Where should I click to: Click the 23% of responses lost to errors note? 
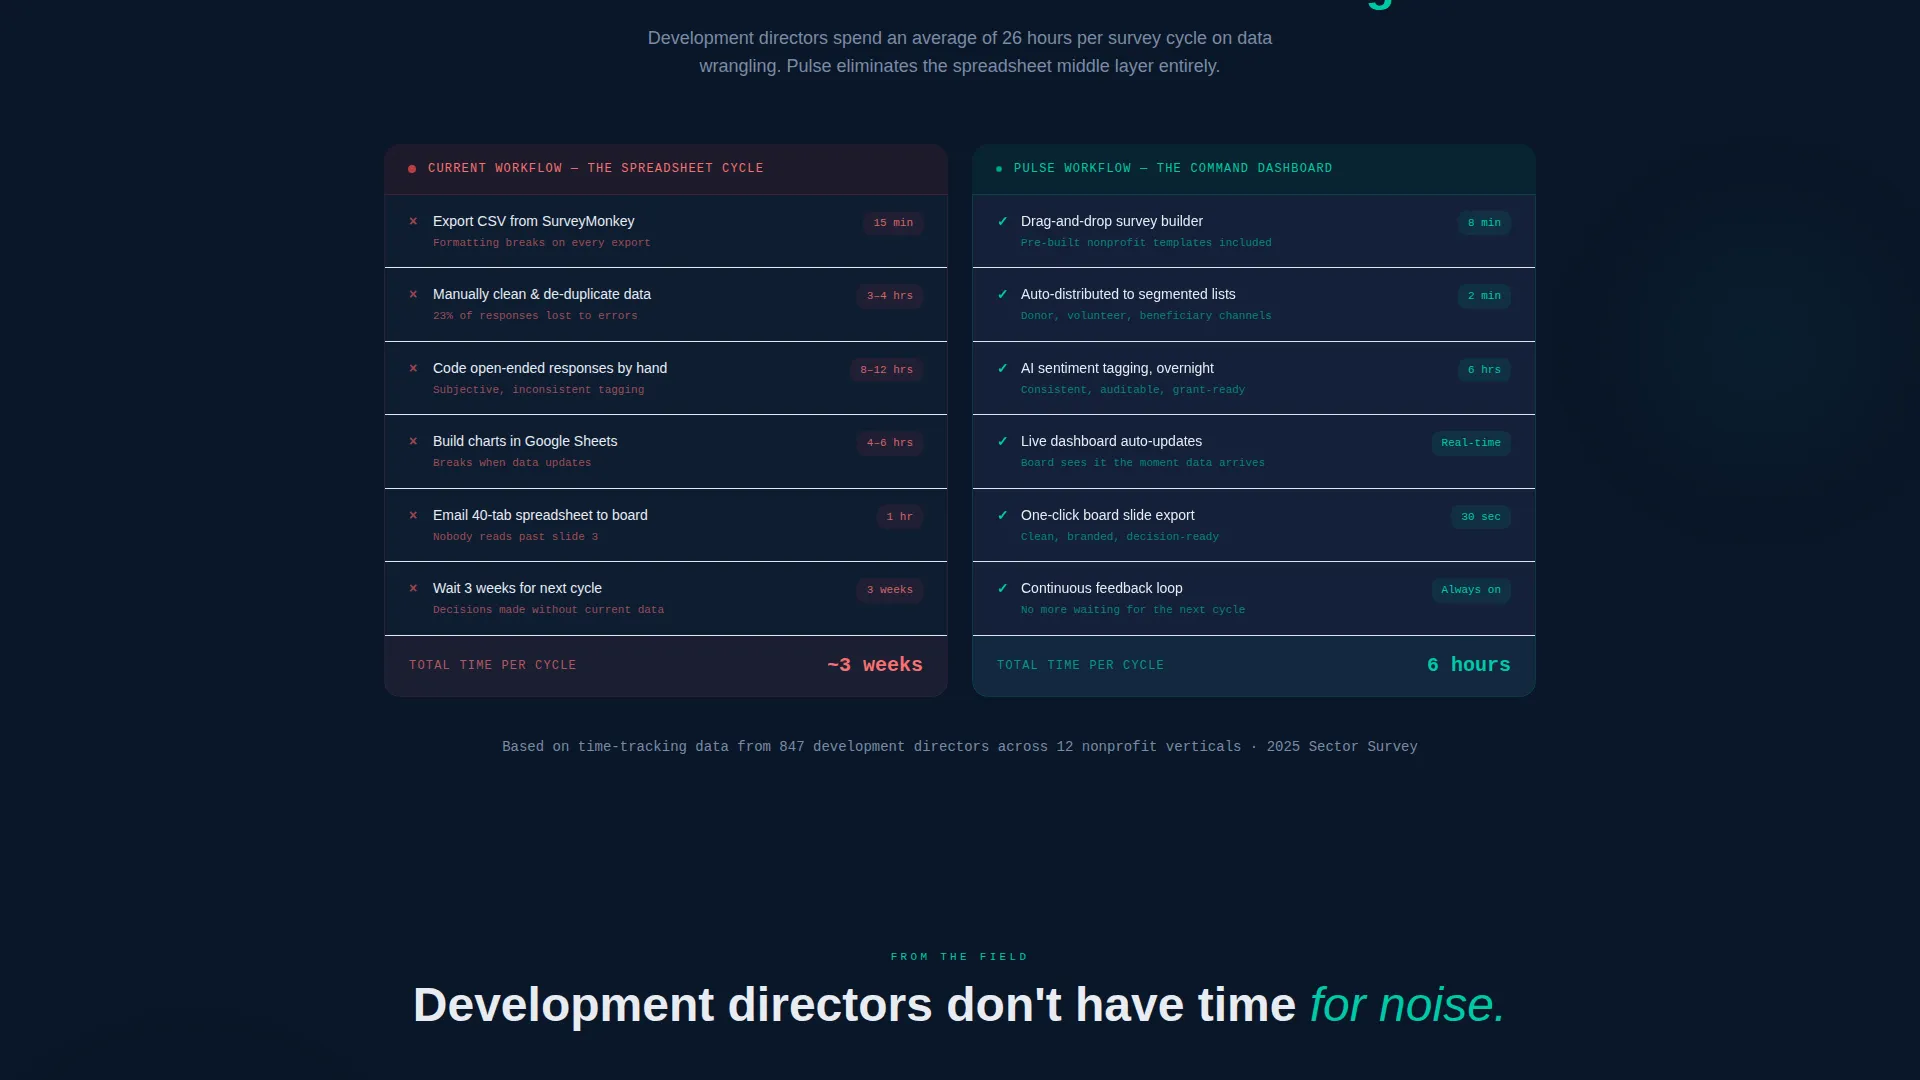tap(535, 316)
